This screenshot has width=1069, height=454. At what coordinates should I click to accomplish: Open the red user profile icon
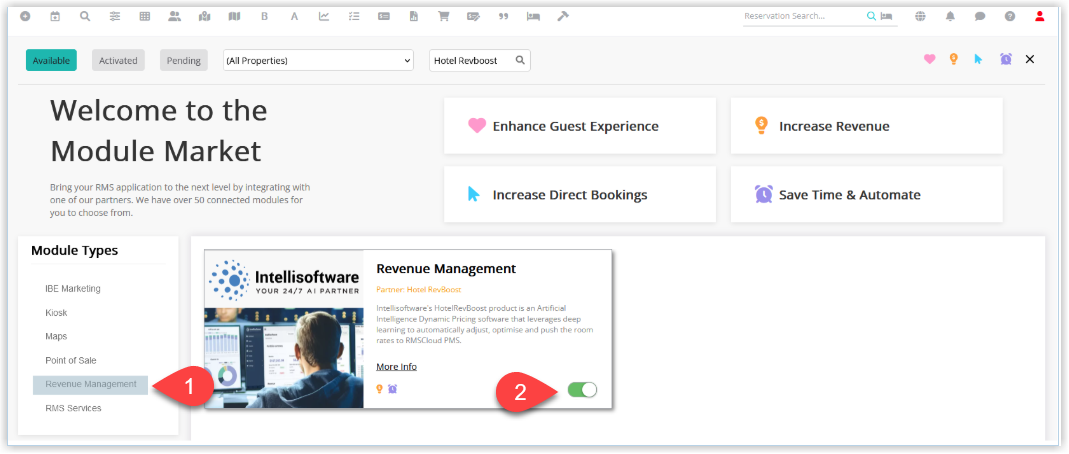1040,16
